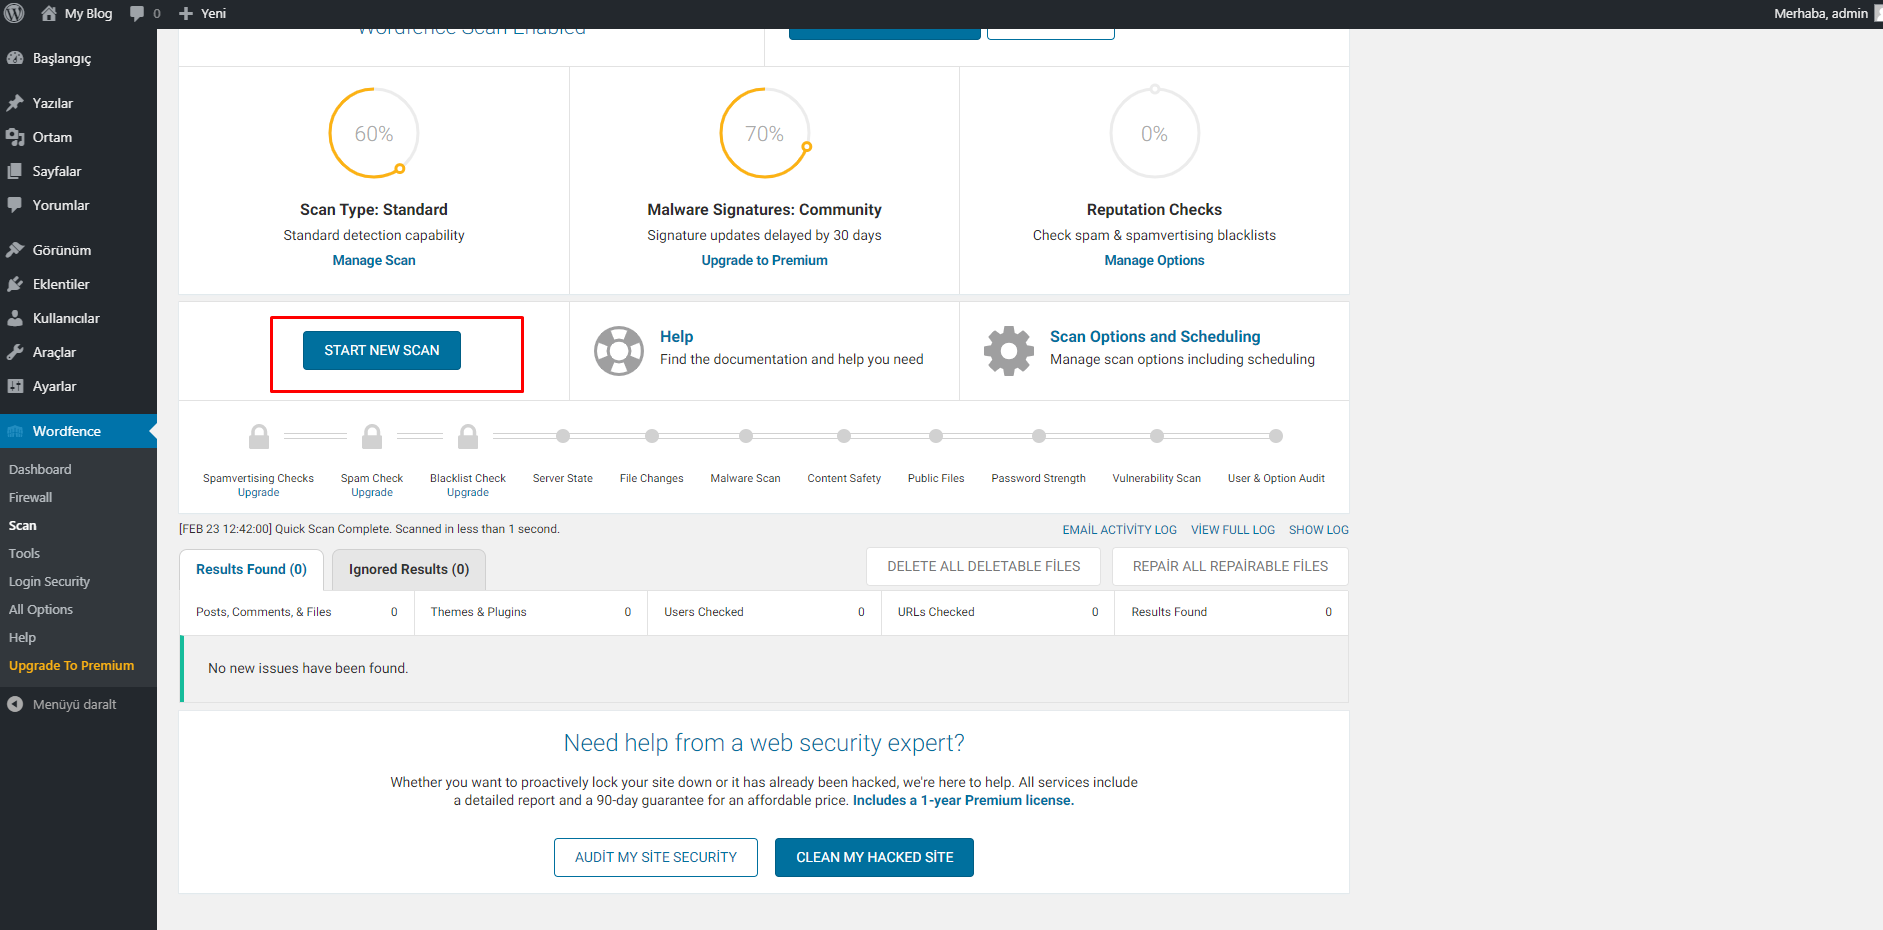
Task: Open the My Blog home icon
Action: (x=48, y=14)
